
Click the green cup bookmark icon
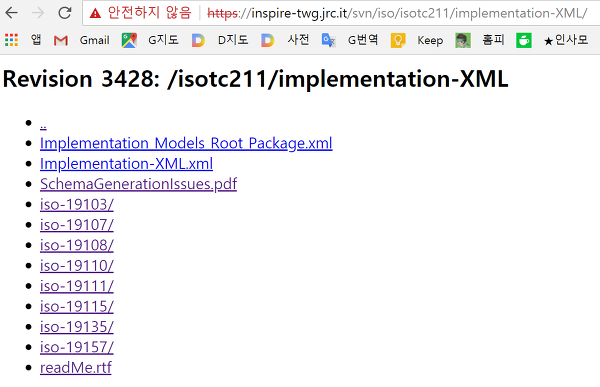[524, 40]
